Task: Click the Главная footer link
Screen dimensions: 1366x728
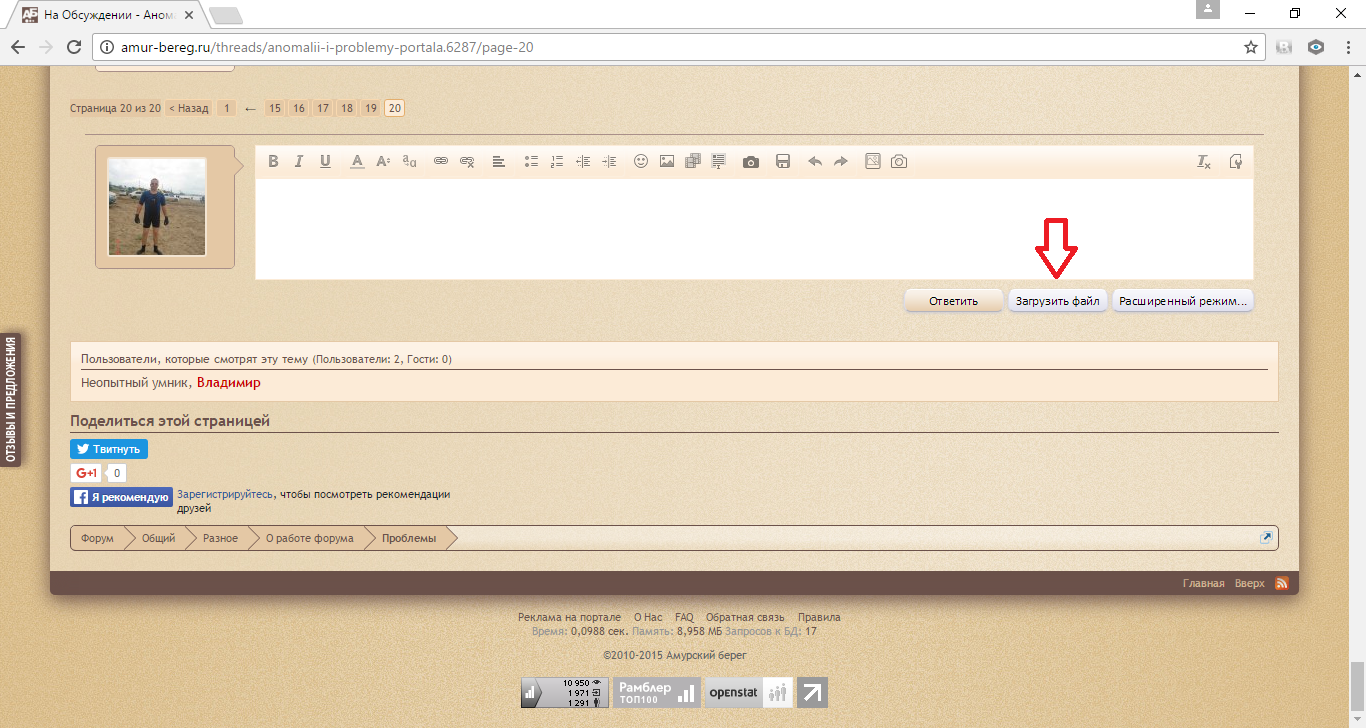Action: coord(1204,583)
